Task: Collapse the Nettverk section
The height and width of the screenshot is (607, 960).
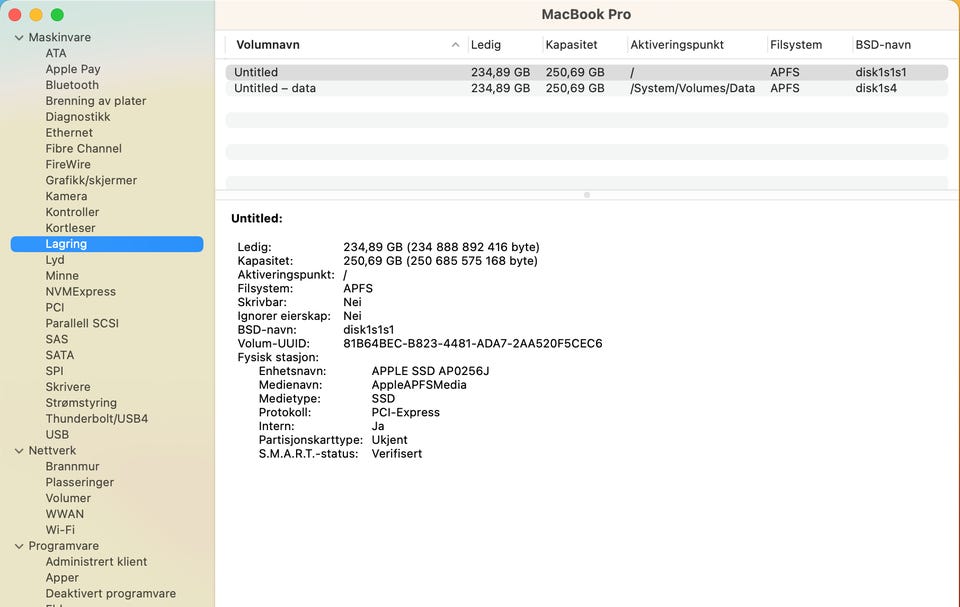Action: pyautogui.click(x=19, y=451)
